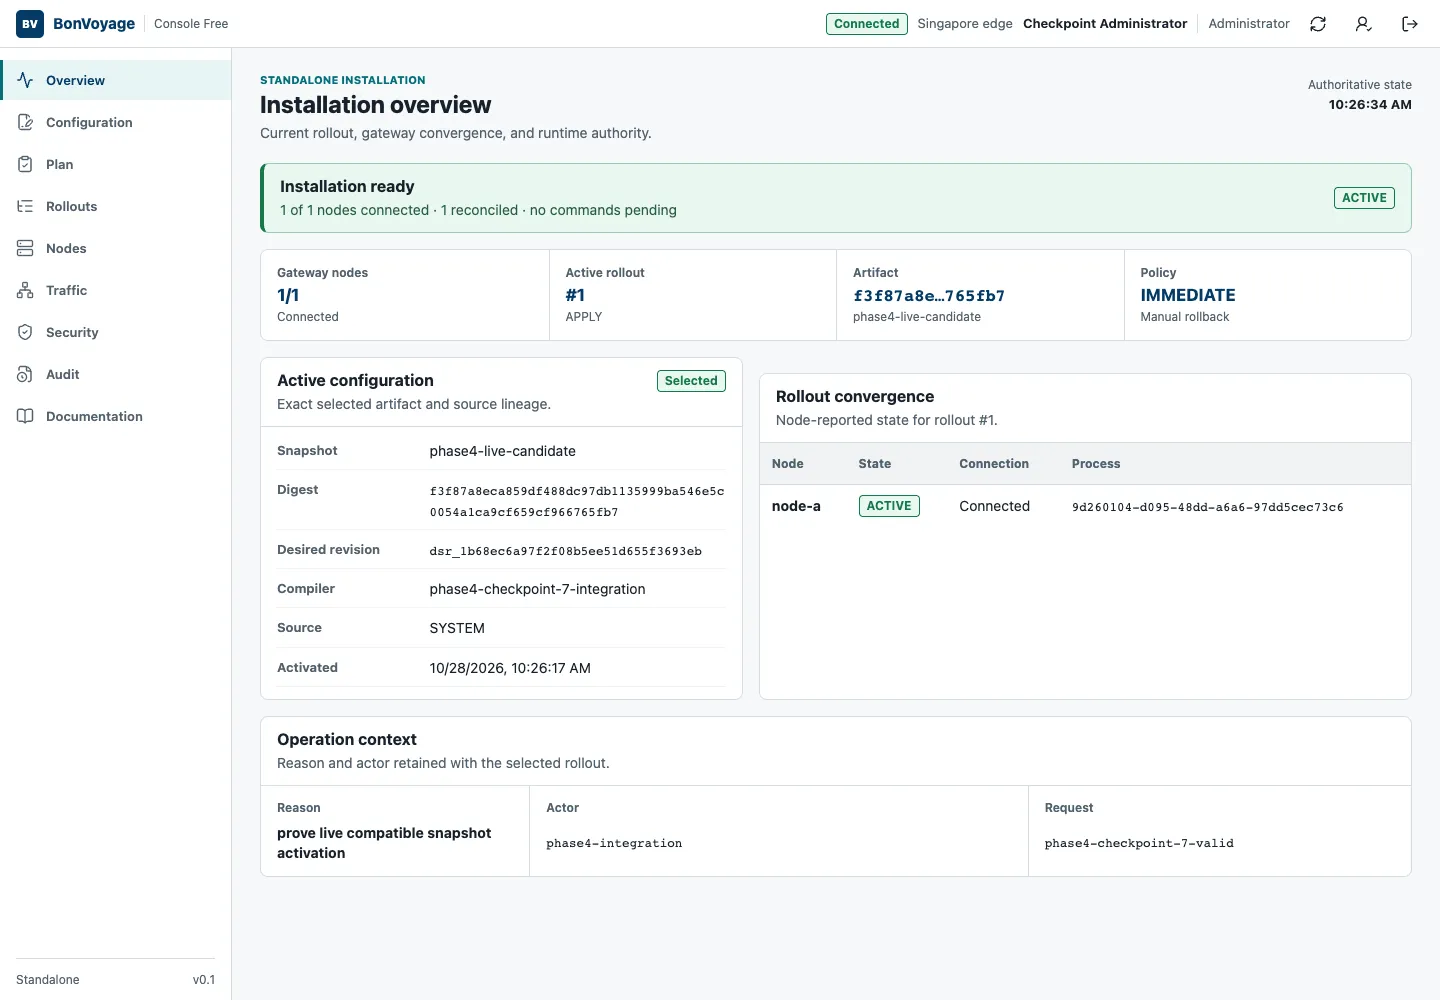Click the Overview pulse icon in sidebar
The height and width of the screenshot is (1000, 1440).
pos(25,80)
